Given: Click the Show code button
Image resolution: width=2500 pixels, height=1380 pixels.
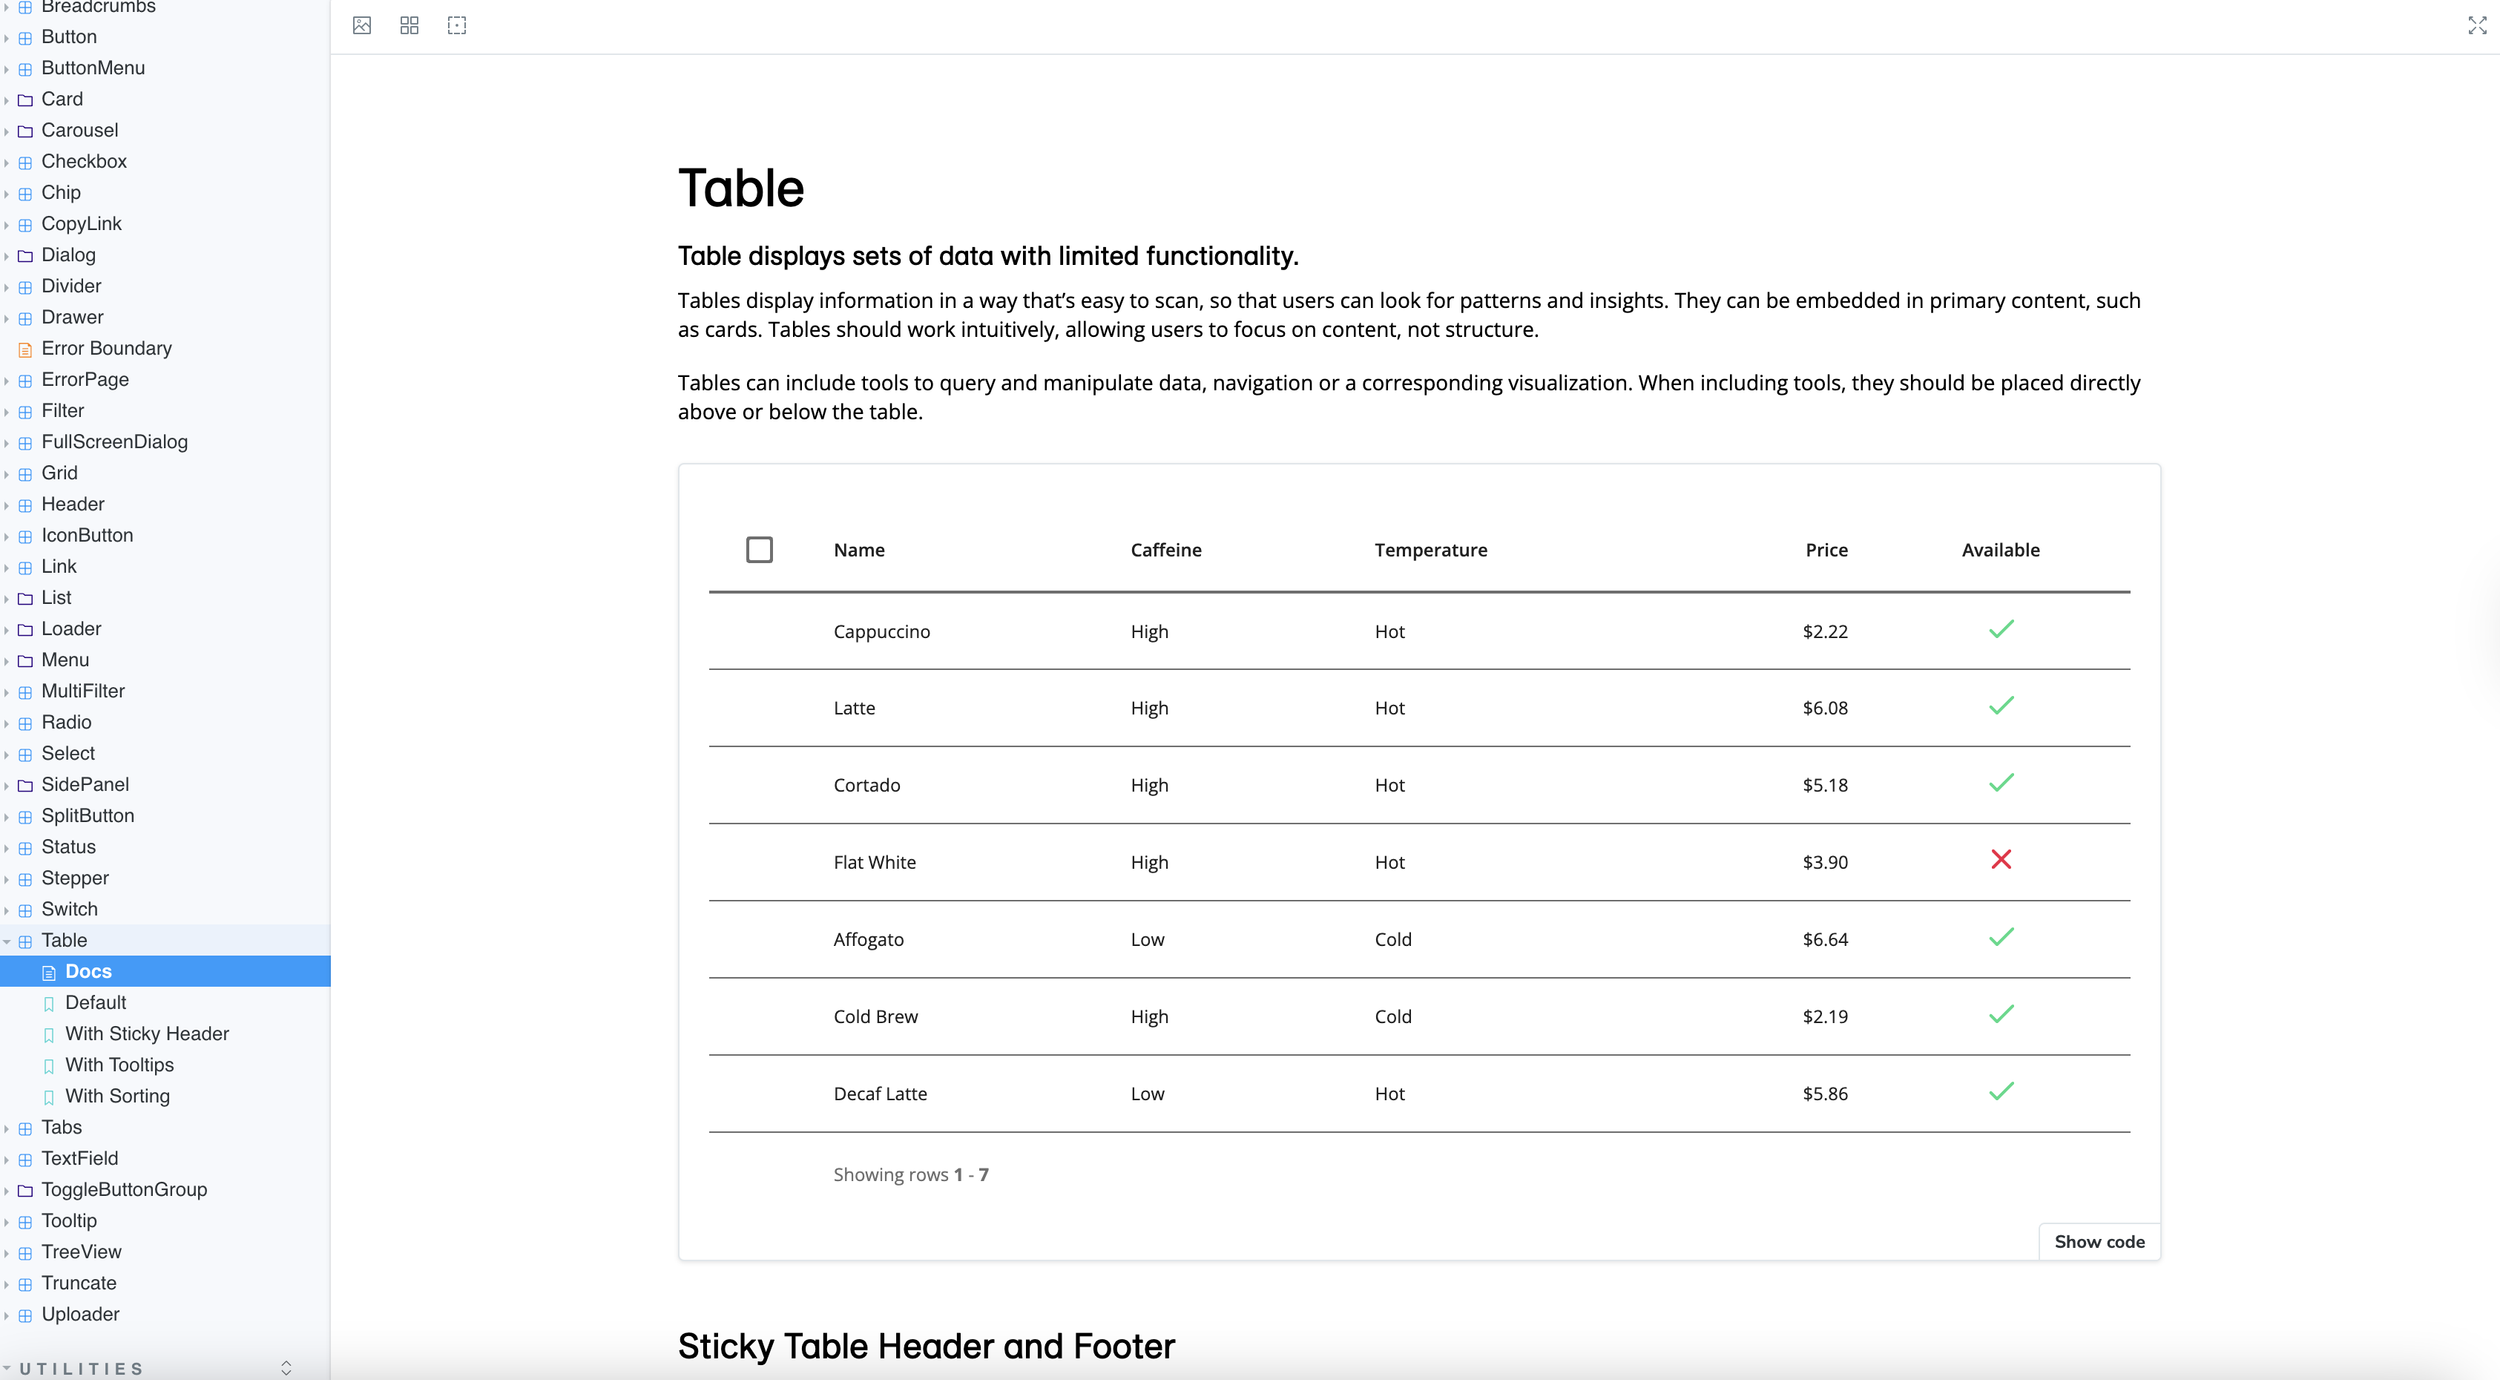Looking at the screenshot, I should pyautogui.click(x=2098, y=1242).
